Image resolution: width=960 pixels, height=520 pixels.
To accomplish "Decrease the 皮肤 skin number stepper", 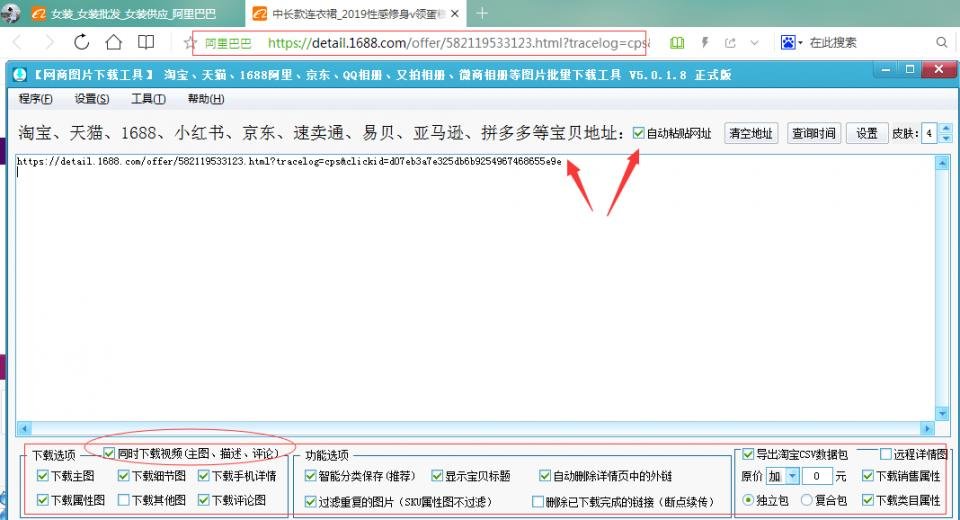I will coord(946,138).
